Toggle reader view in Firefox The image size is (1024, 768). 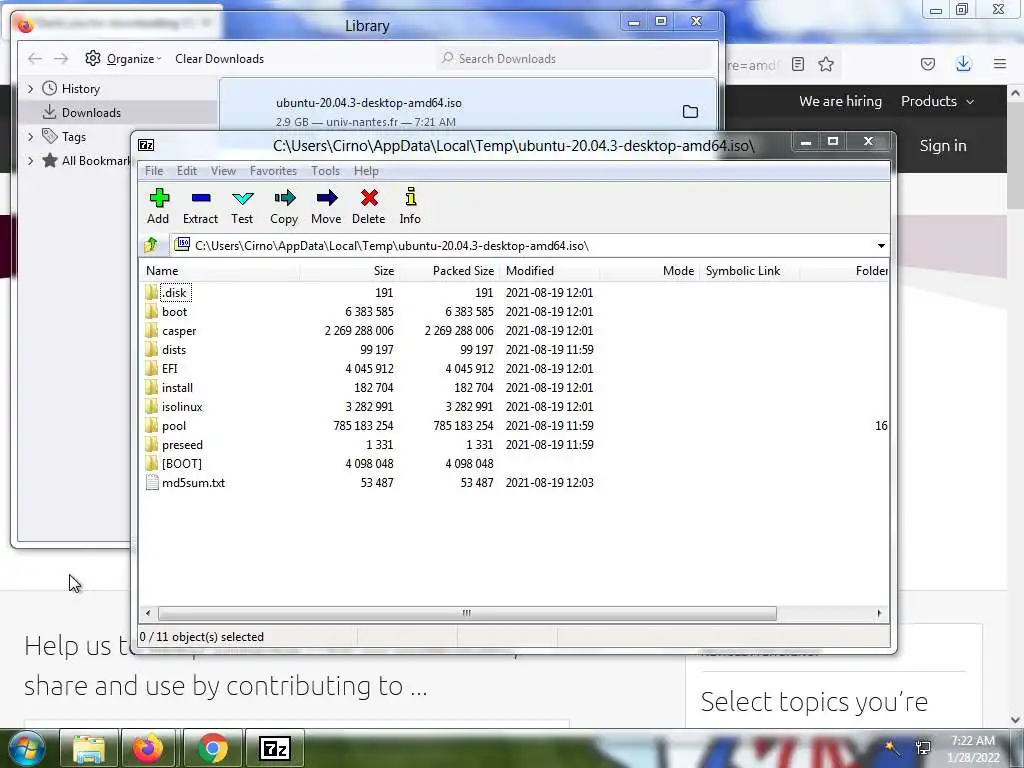[x=797, y=64]
